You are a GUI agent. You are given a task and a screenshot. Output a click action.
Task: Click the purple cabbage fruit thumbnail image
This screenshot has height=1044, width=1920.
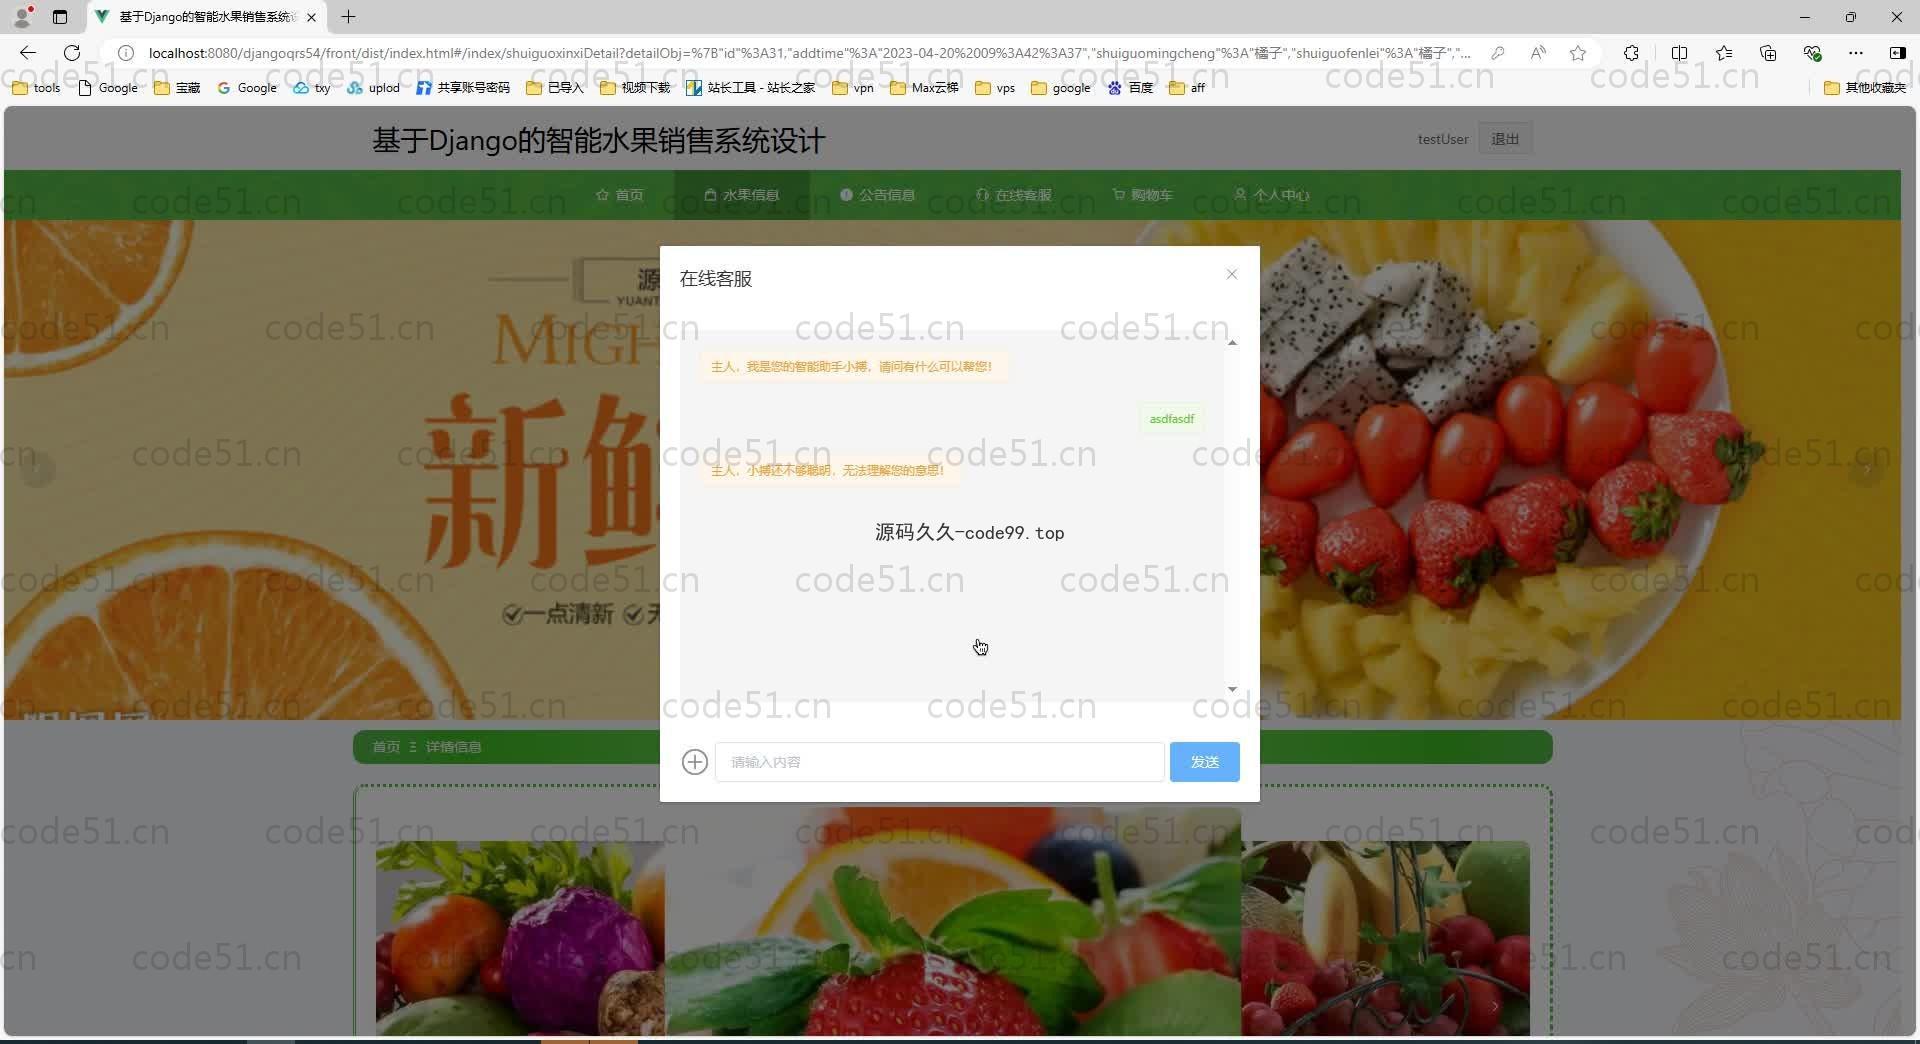click(x=520, y=938)
